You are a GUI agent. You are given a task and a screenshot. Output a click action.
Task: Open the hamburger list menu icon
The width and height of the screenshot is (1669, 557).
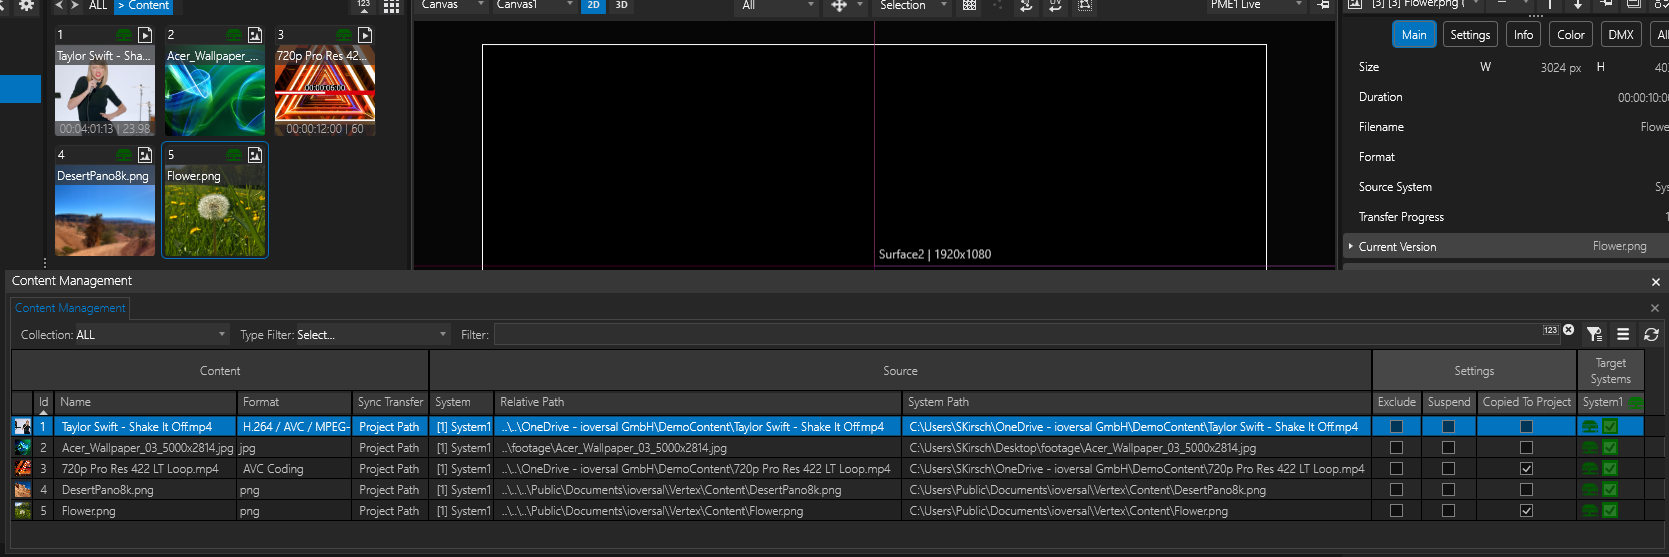click(1623, 335)
